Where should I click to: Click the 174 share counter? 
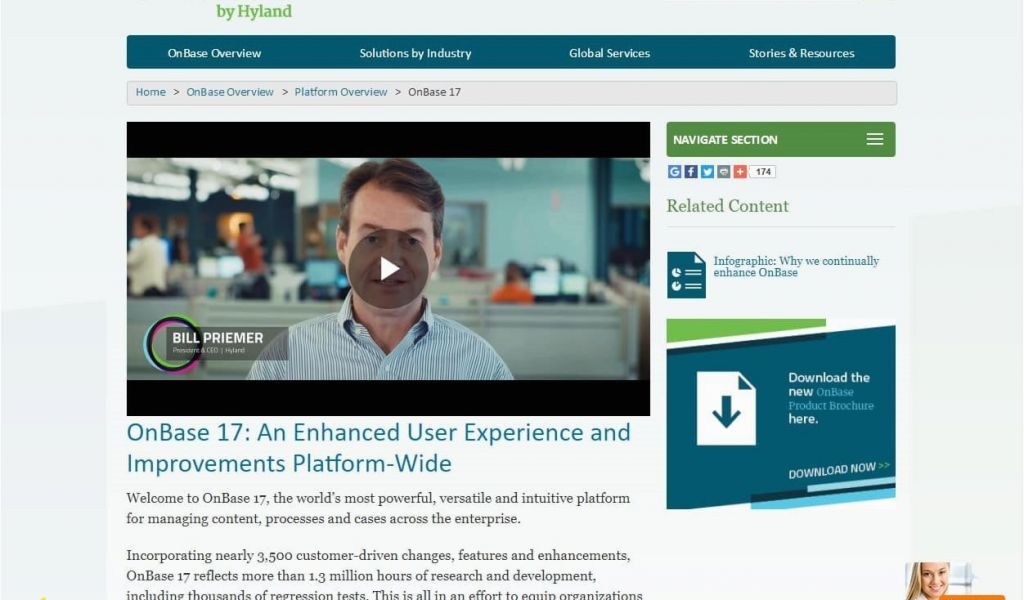pos(763,172)
